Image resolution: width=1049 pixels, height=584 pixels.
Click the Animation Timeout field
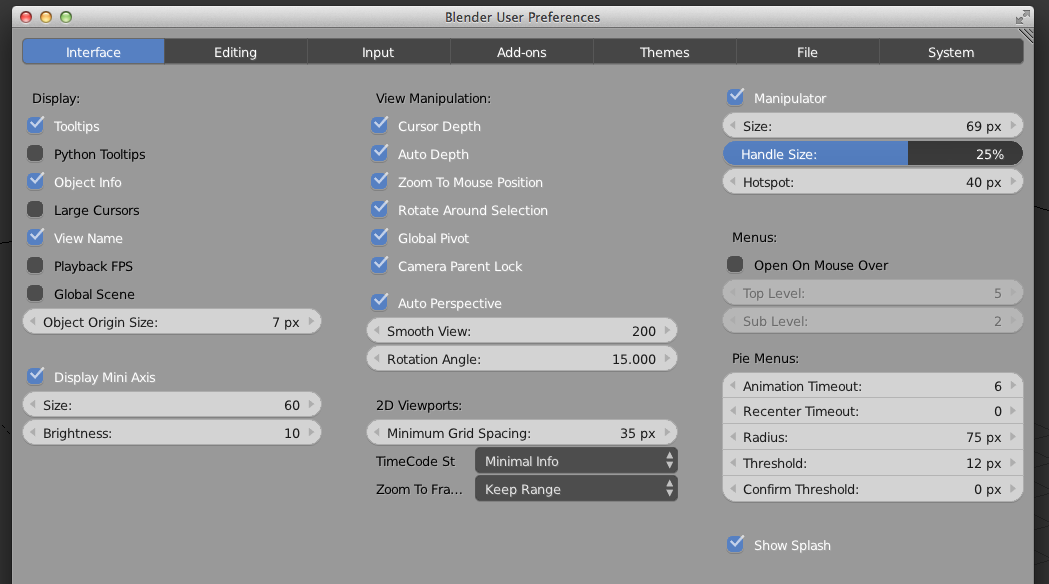click(x=872, y=385)
